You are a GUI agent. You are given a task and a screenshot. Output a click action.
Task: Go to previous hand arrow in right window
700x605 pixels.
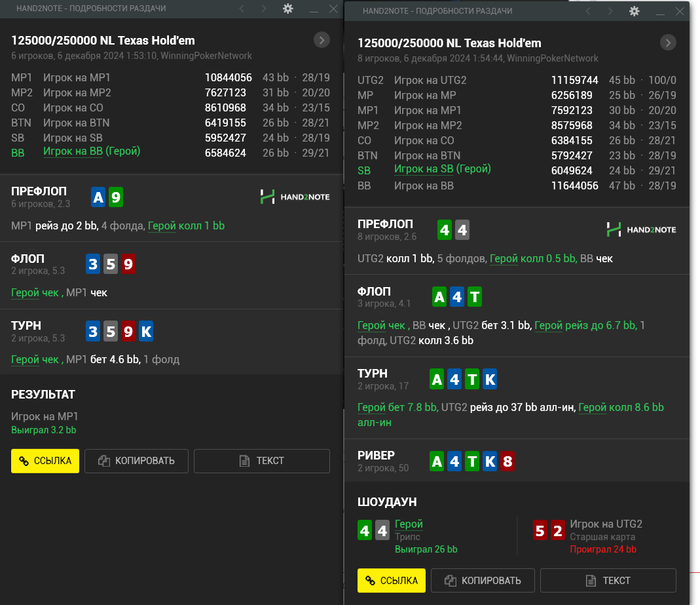(x=588, y=11)
